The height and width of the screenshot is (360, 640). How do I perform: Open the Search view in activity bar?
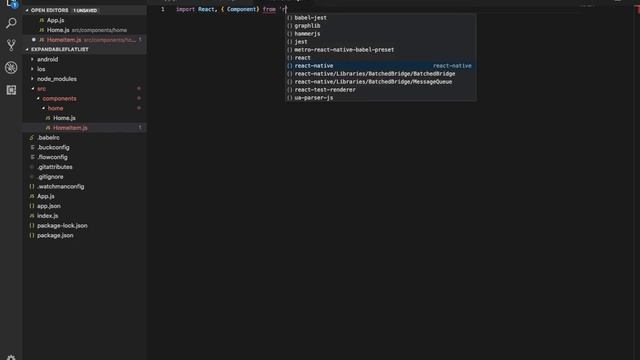point(11,23)
